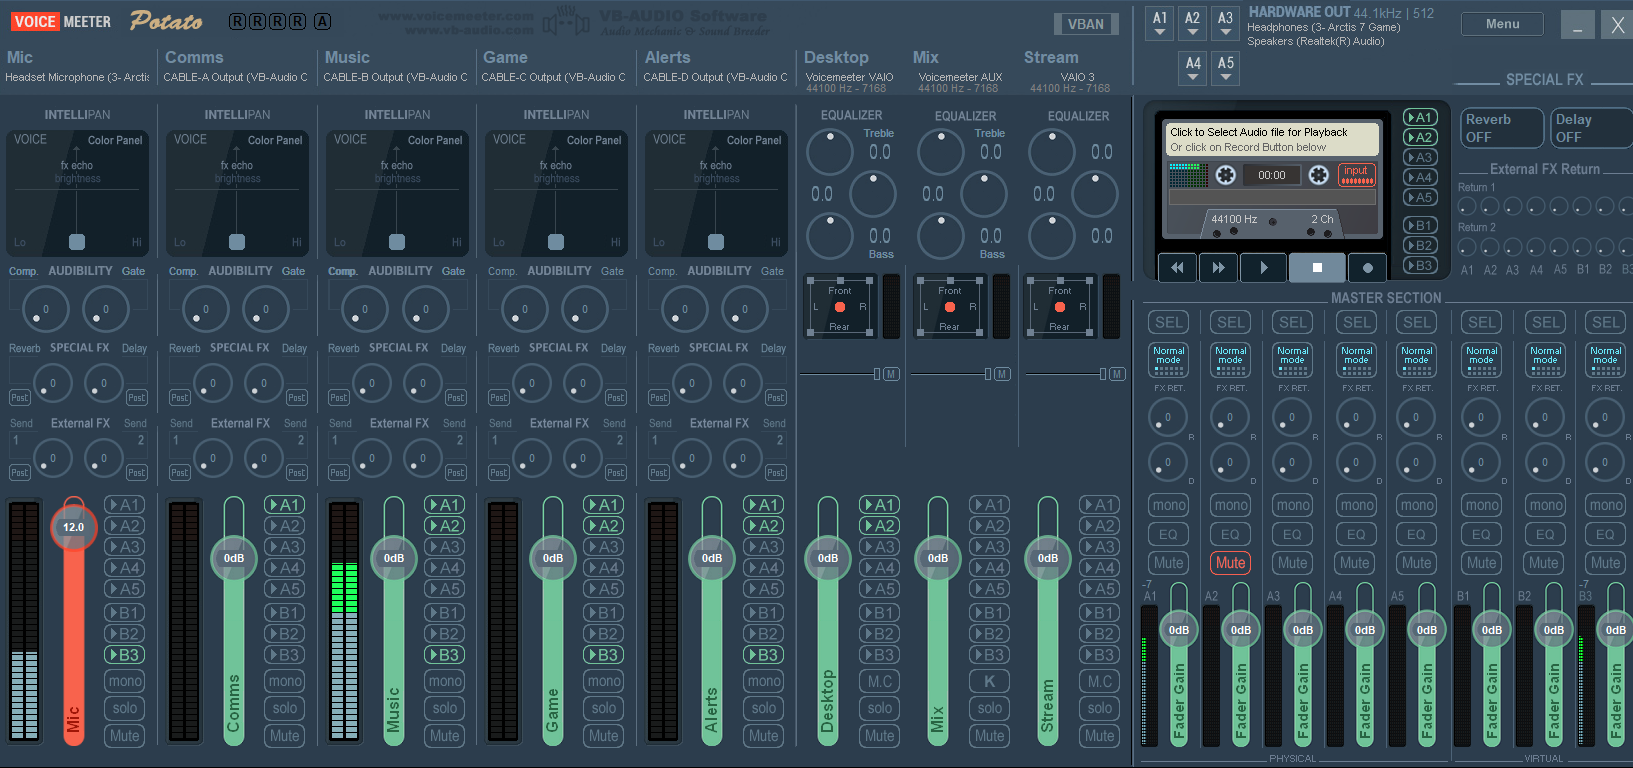
Task: Solo the Comms strip
Action: click(285, 708)
